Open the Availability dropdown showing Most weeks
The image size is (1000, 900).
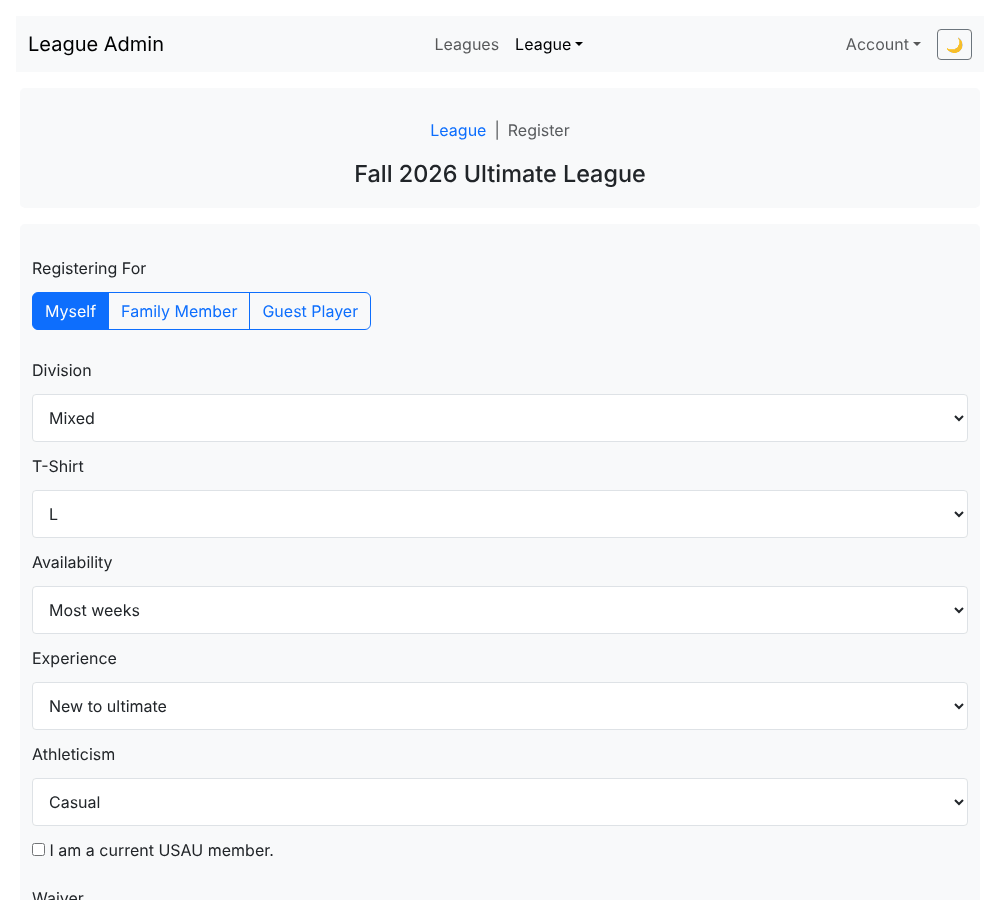(500, 610)
